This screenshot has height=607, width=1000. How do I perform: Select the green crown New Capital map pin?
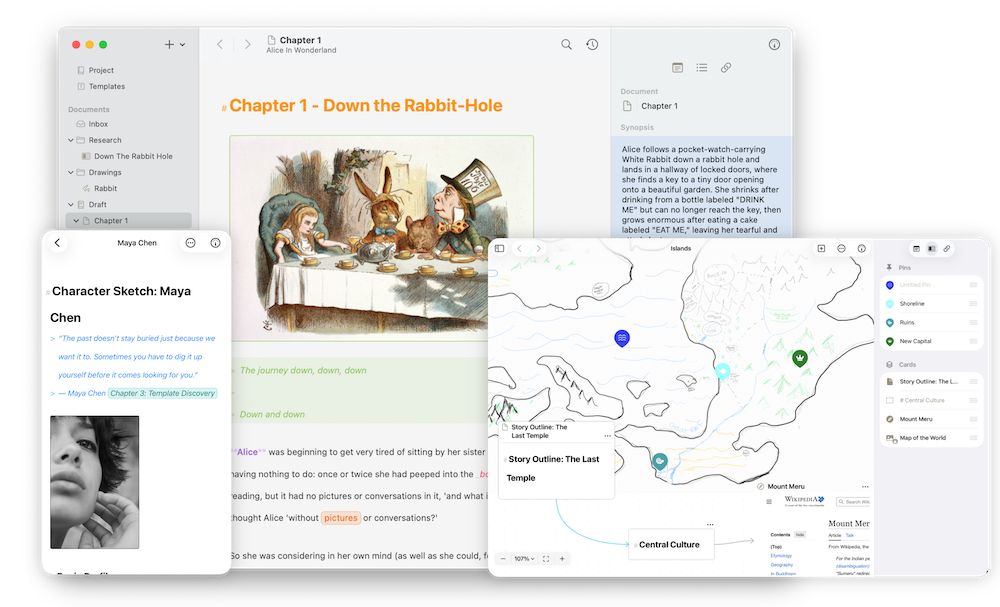point(800,357)
